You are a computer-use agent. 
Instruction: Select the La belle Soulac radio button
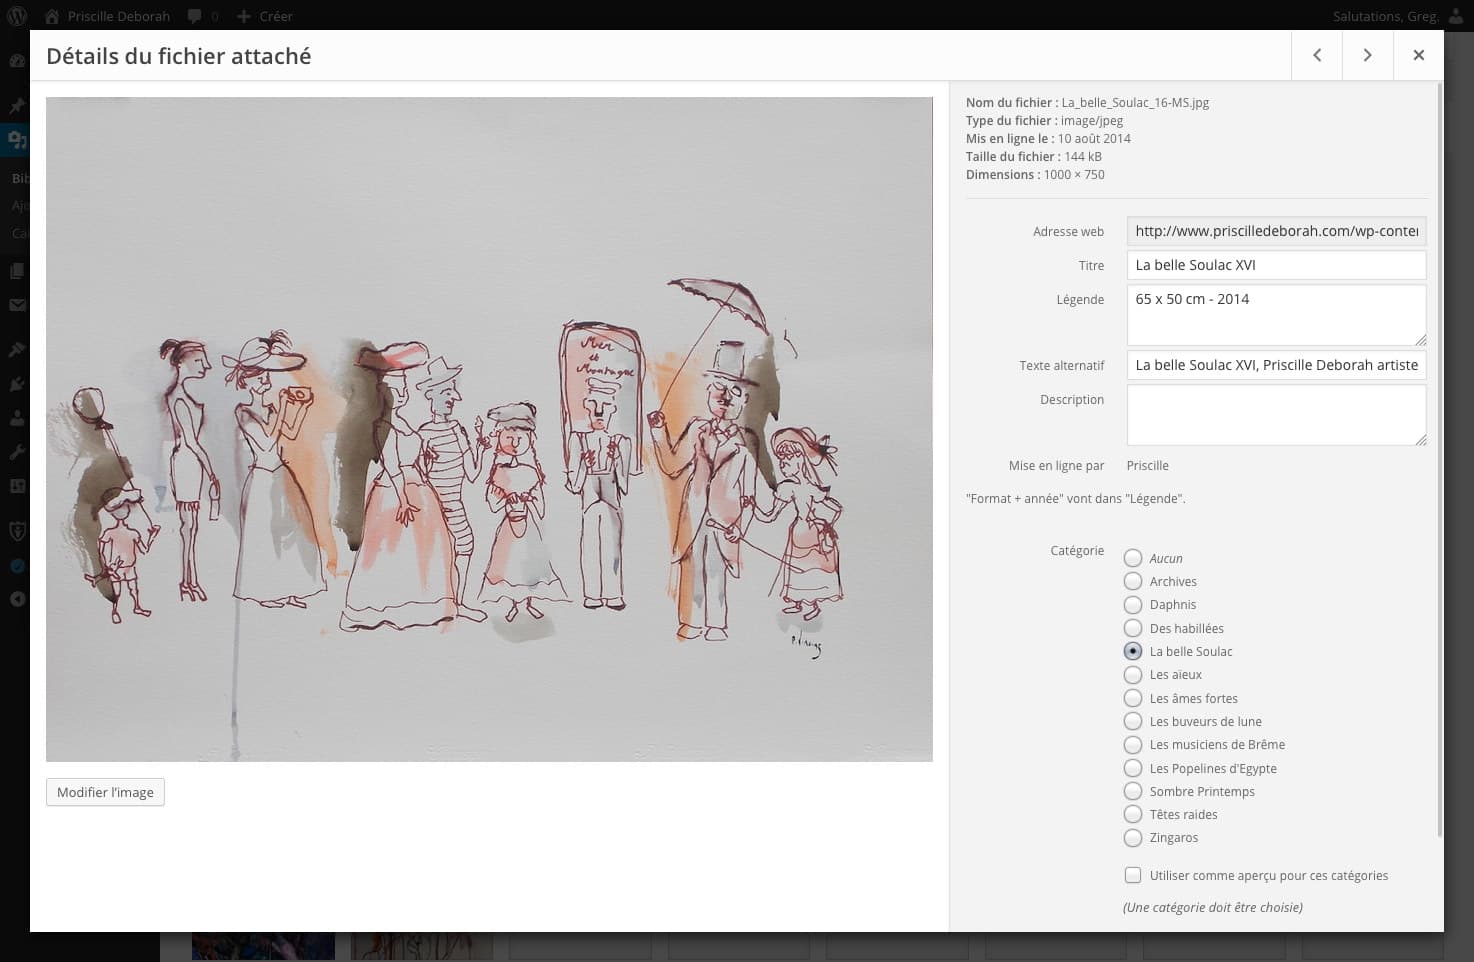click(x=1133, y=651)
